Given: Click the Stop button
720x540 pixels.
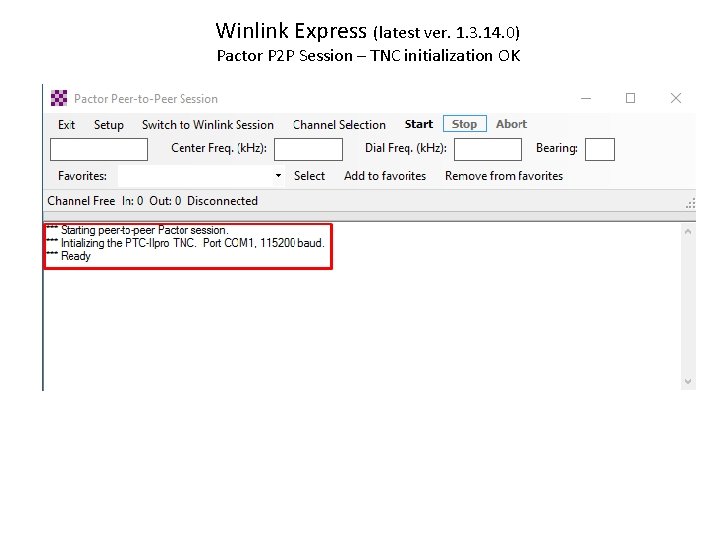Looking at the screenshot, I should pos(465,124).
